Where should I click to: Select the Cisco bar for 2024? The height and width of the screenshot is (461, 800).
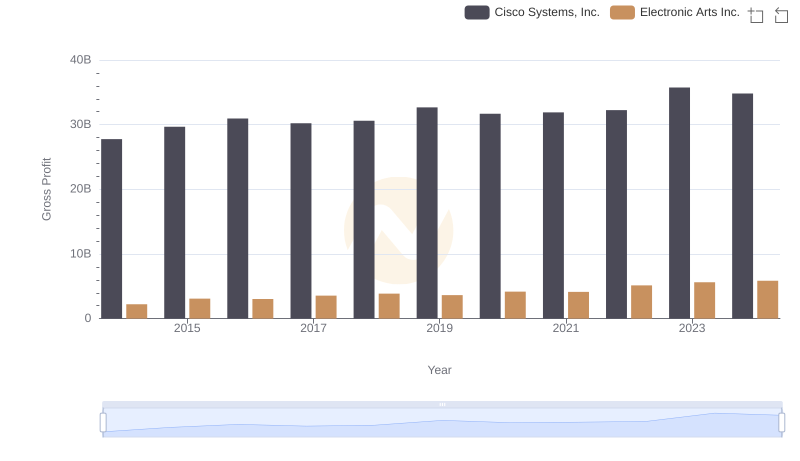[x=742, y=206]
